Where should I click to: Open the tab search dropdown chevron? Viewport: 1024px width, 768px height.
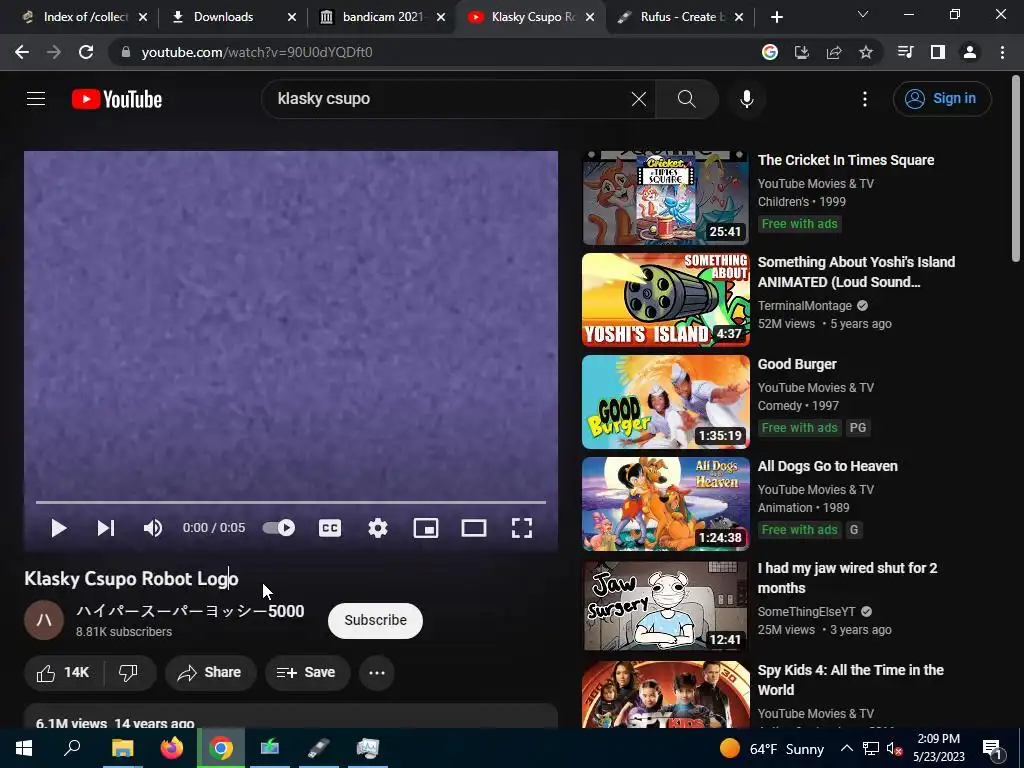pos(863,14)
